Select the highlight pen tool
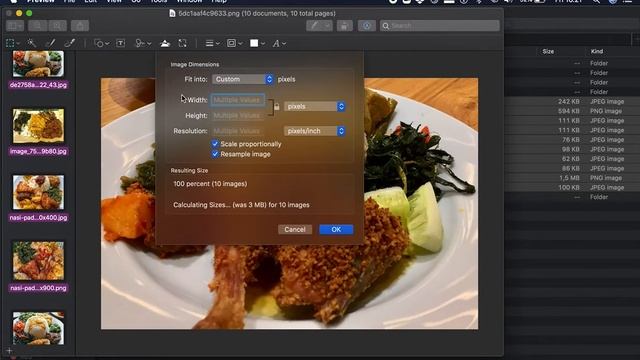 (315, 26)
